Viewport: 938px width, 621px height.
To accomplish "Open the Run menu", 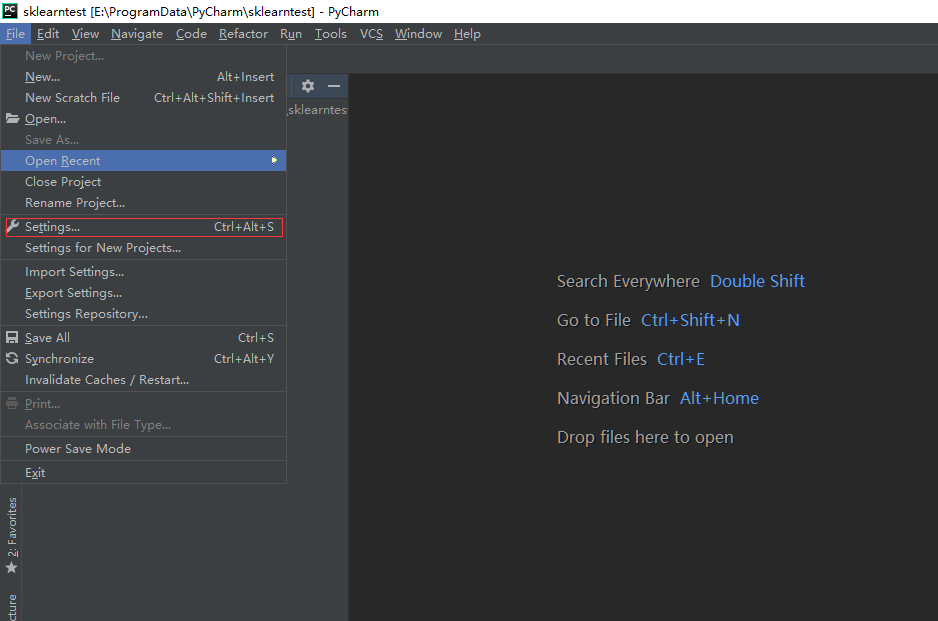I will pos(291,34).
